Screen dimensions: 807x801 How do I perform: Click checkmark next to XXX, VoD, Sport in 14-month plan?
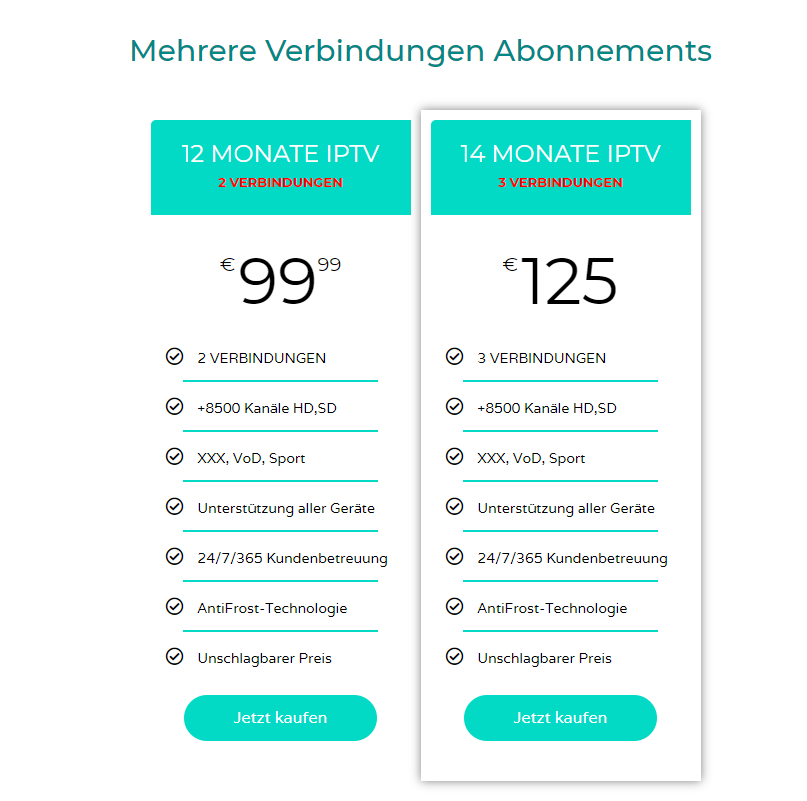[454, 456]
